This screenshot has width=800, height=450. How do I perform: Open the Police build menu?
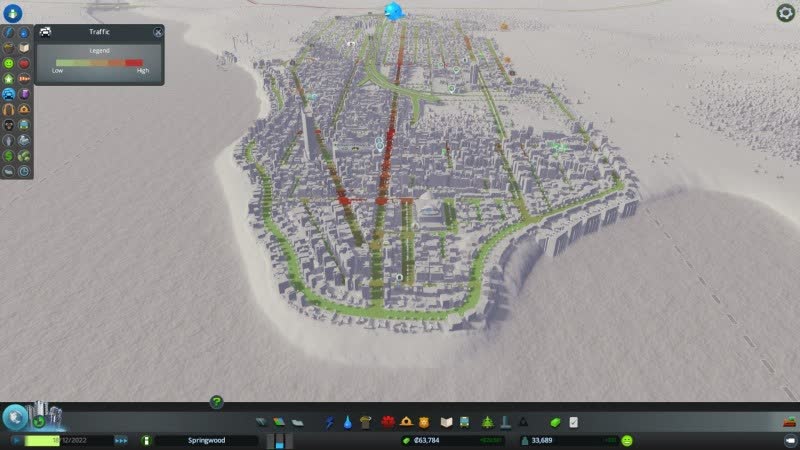pyautogui.click(x=424, y=422)
